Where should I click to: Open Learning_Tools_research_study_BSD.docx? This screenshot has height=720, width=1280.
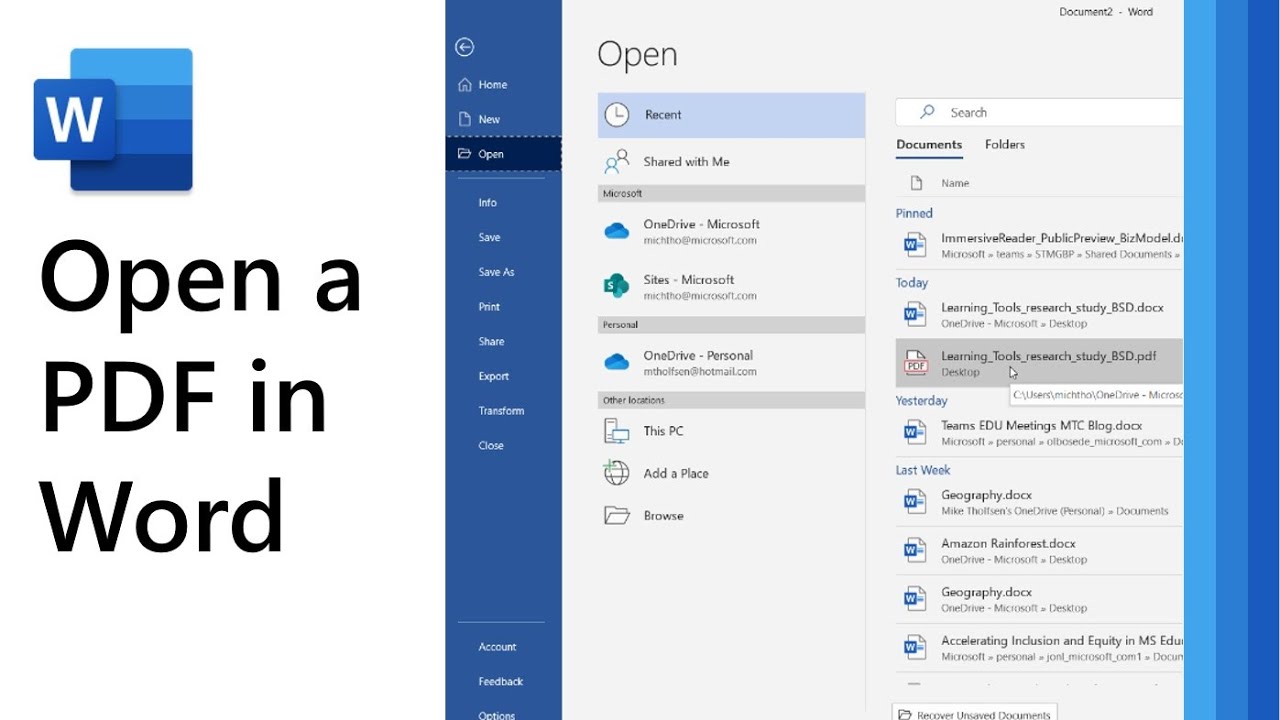coord(1039,315)
